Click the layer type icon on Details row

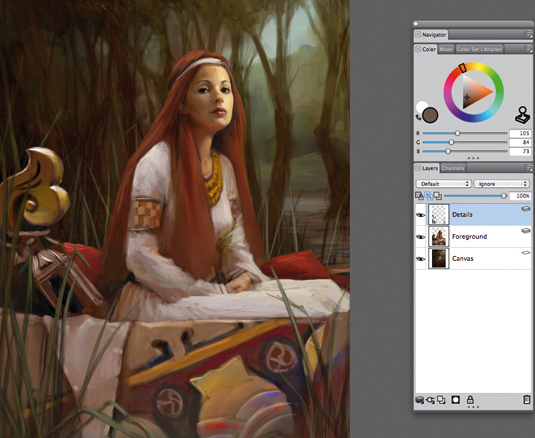[x=526, y=208]
